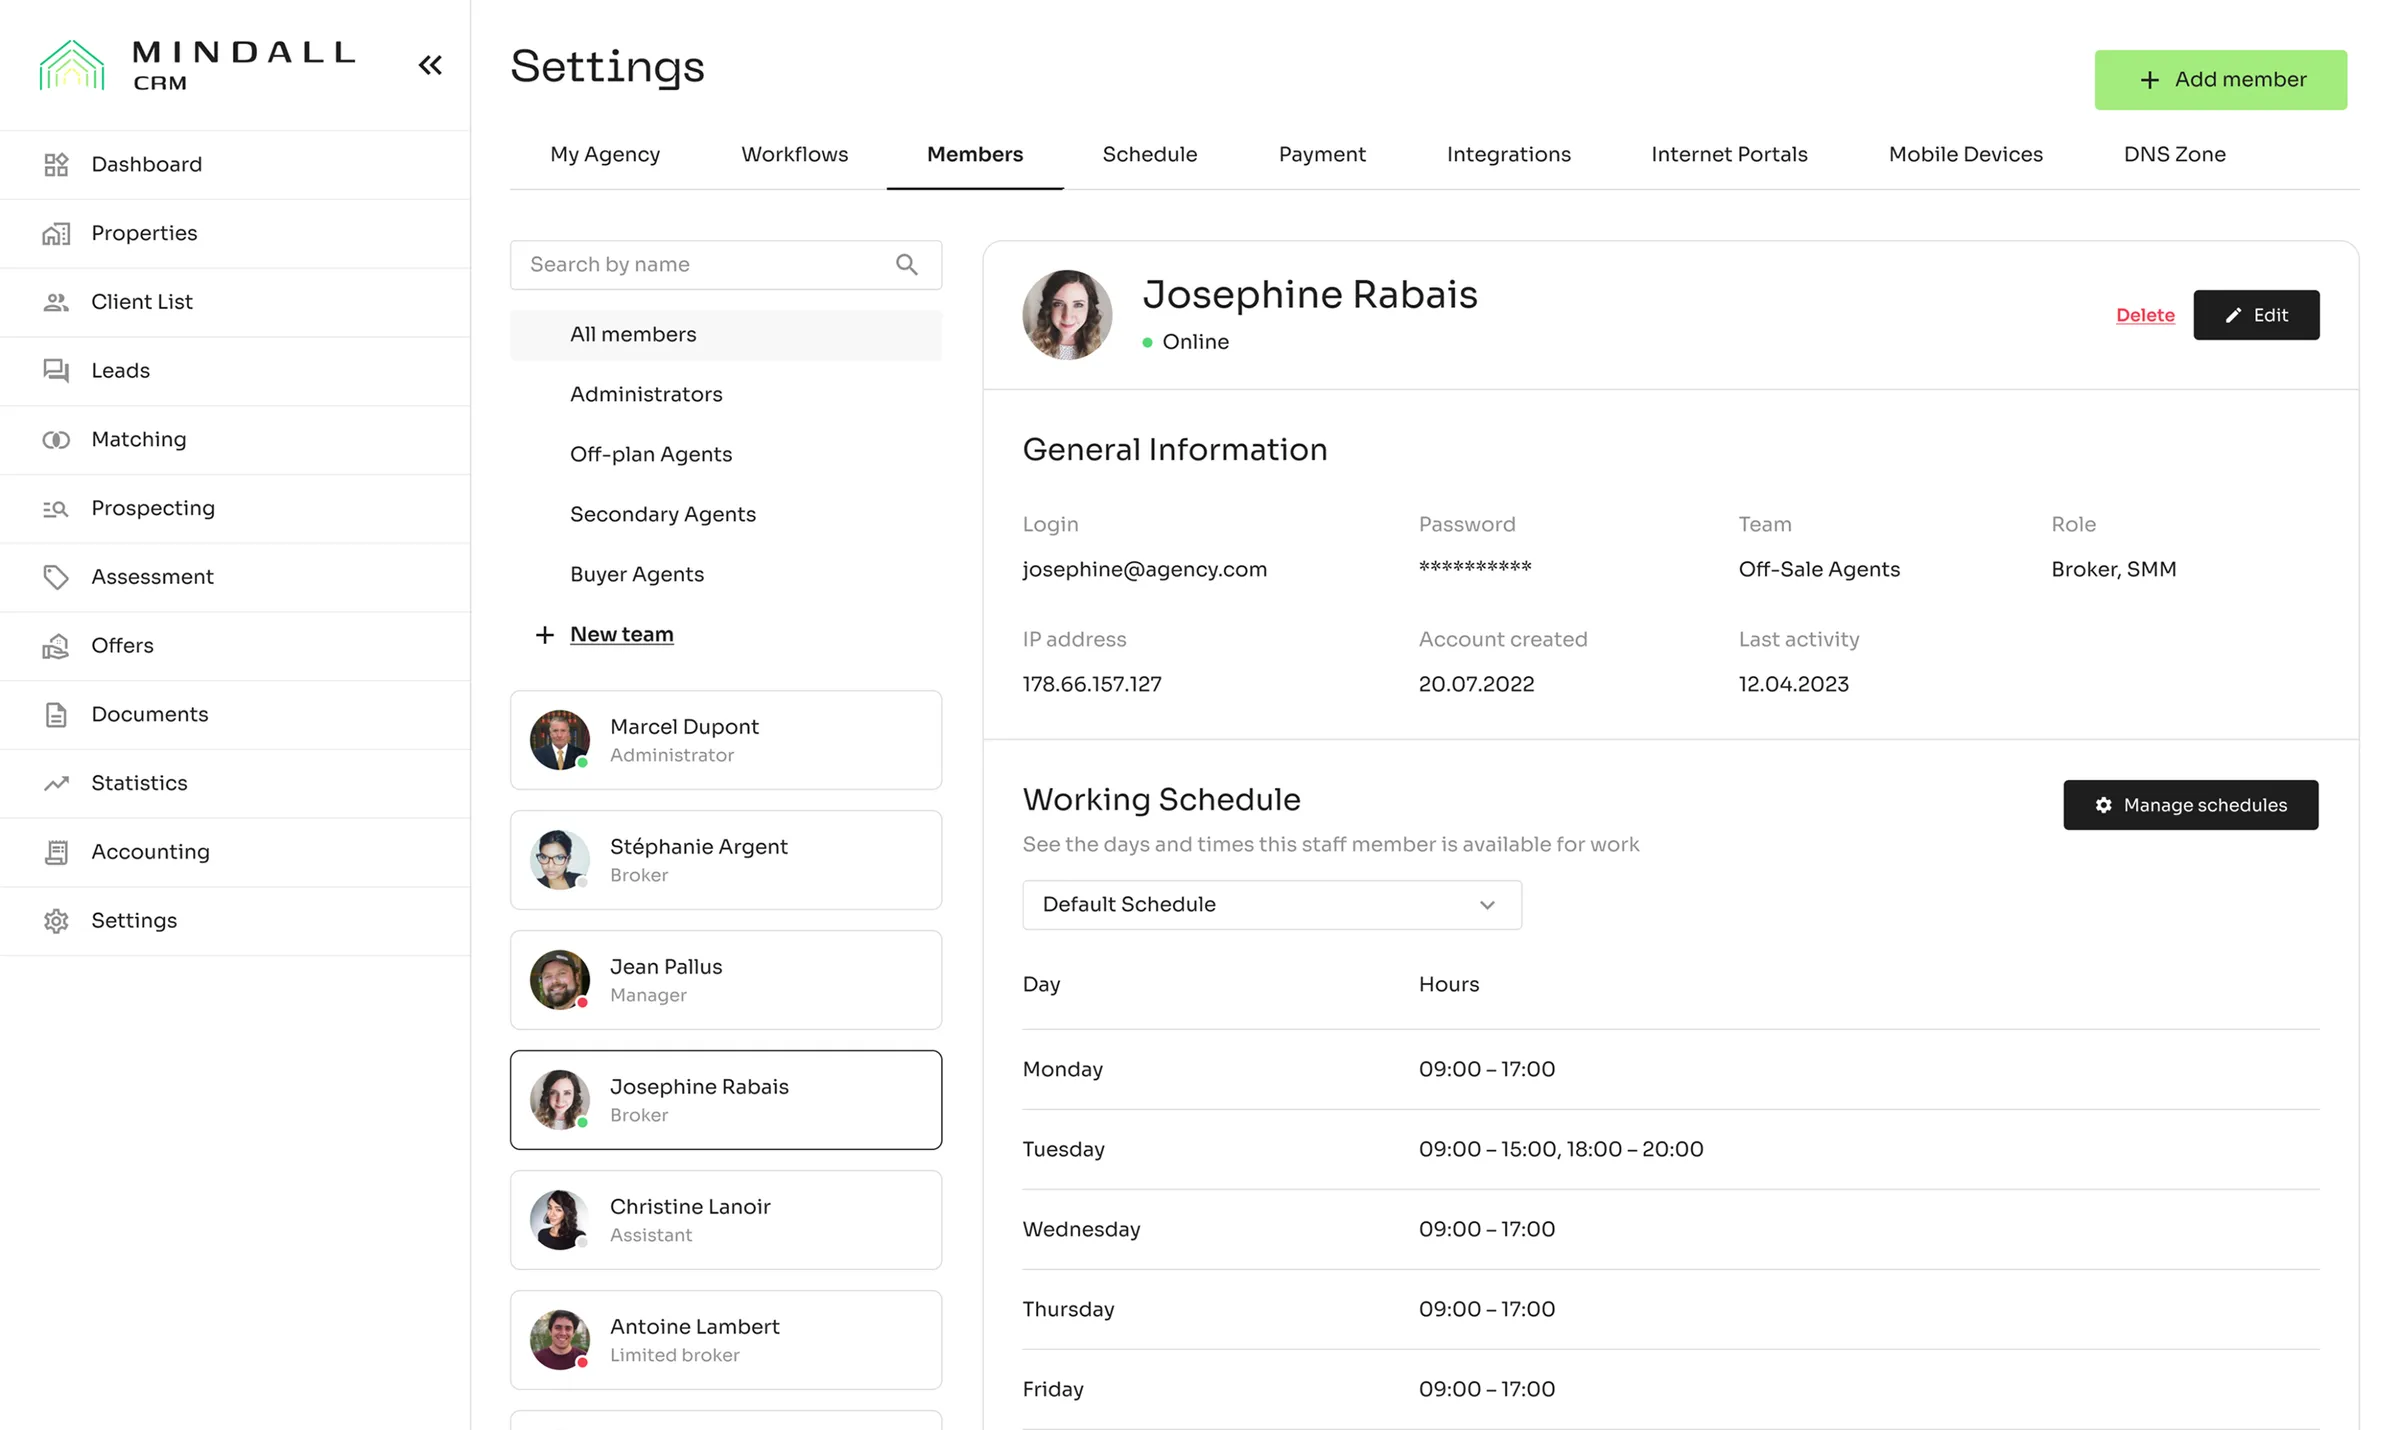Click the Statistics trend line icon
2400x1430 pixels.
(56, 783)
